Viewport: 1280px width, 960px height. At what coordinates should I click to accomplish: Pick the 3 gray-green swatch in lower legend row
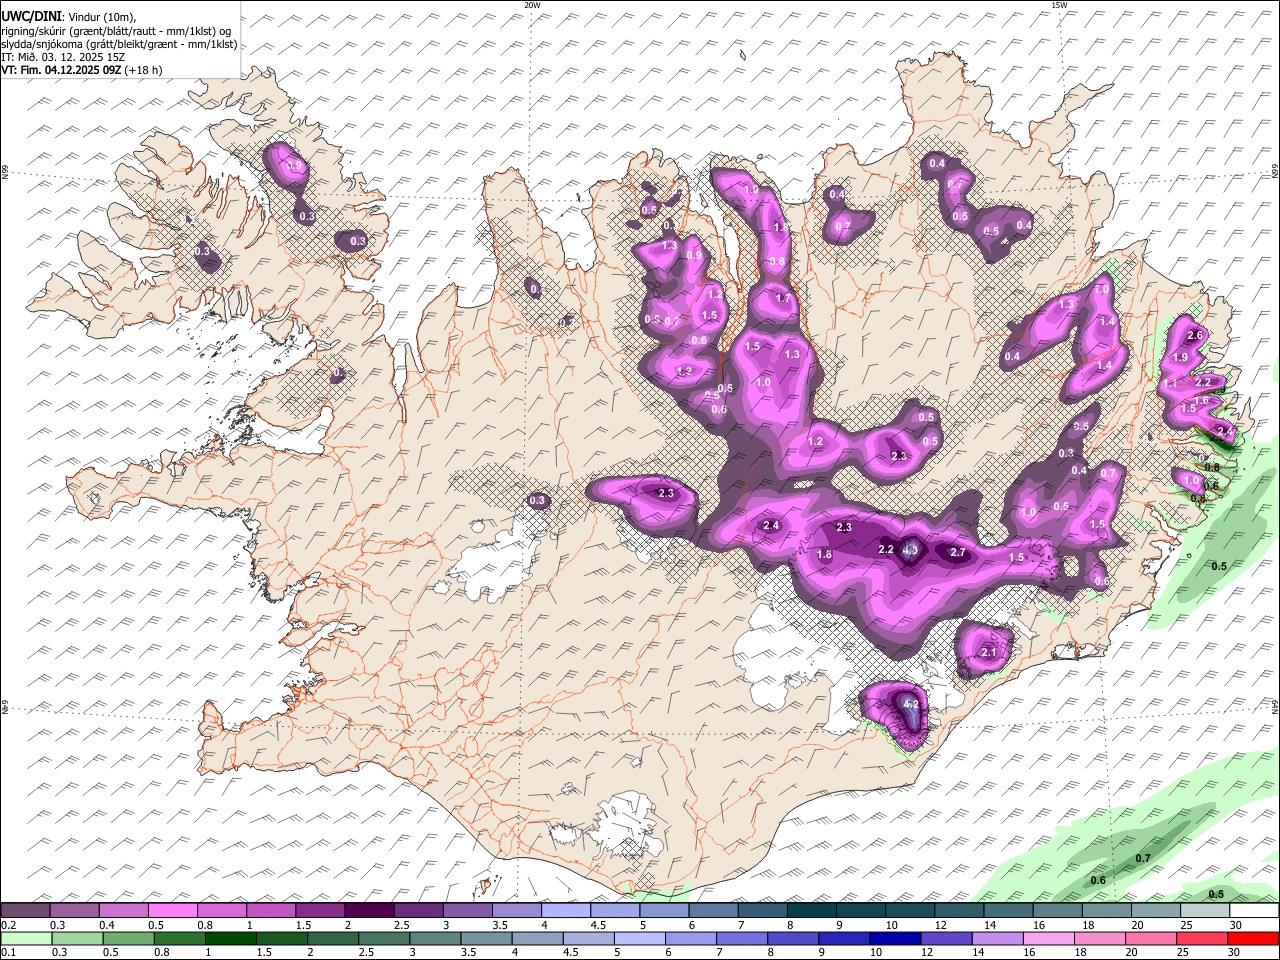pyautogui.click(x=435, y=939)
